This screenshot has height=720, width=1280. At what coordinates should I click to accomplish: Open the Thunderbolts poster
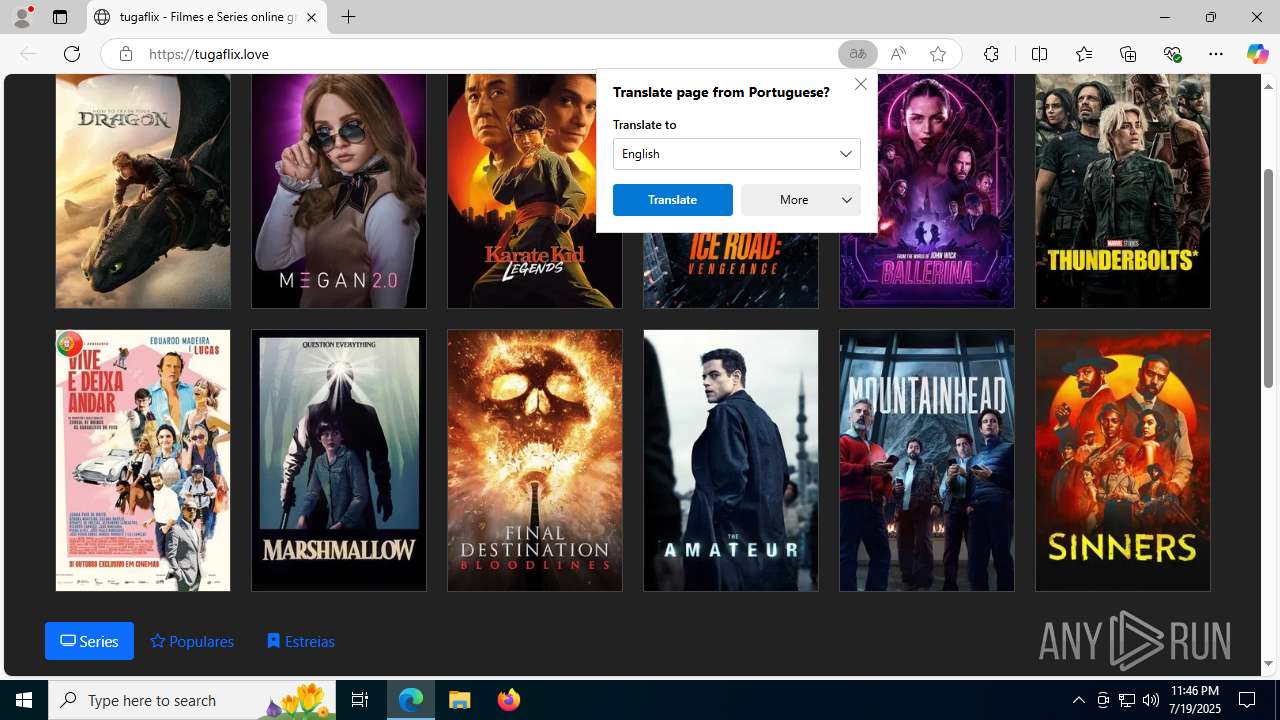1123,190
